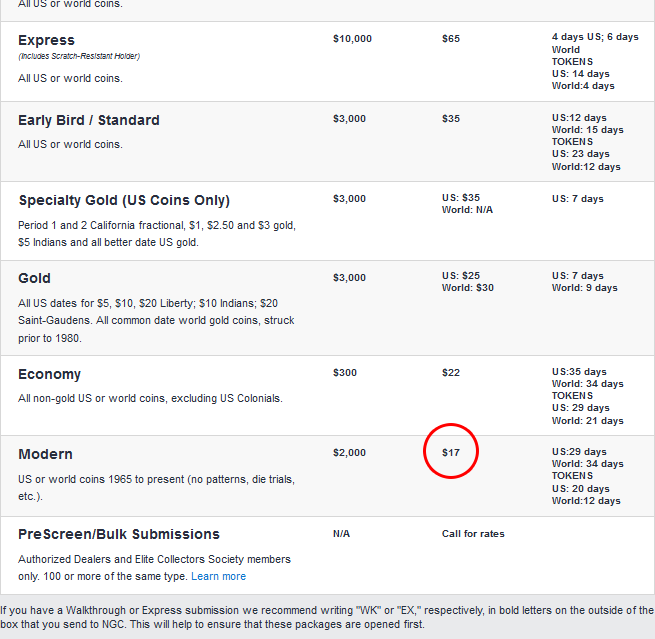This screenshot has width=655, height=639.
Task: Select the Modern tier heading
Action: [x=45, y=454]
